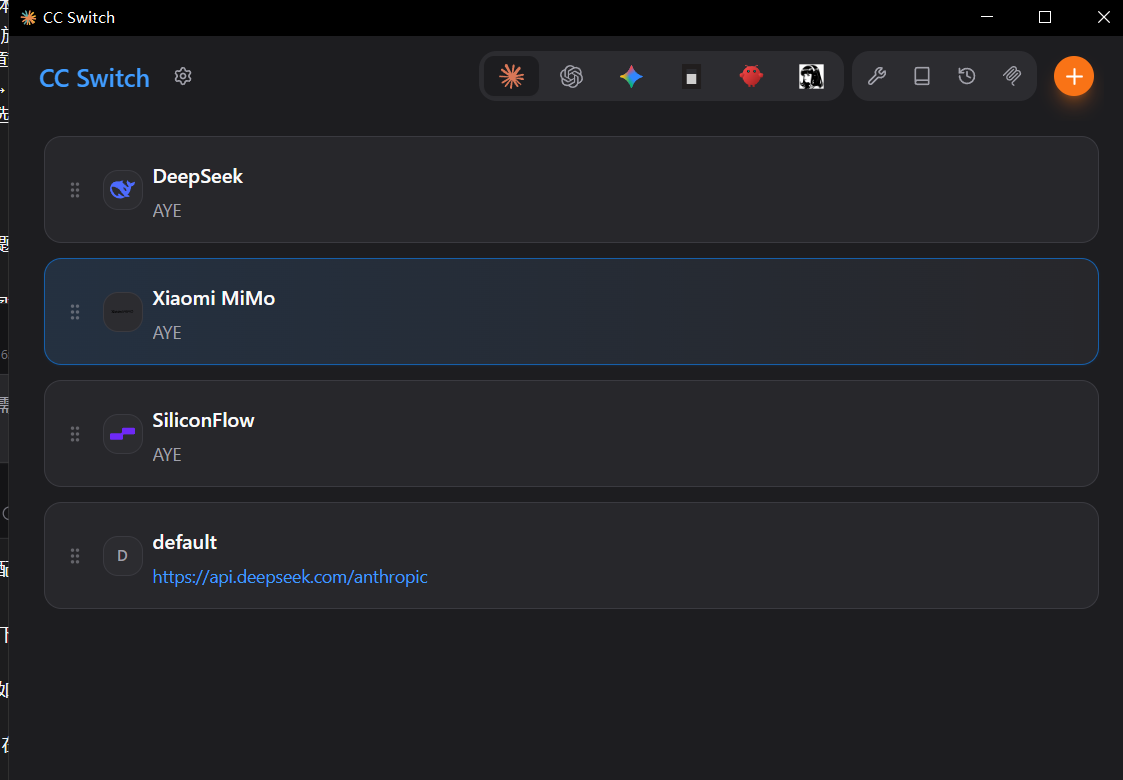Click the SiliconFlow purple logo

click(x=122, y=434)
